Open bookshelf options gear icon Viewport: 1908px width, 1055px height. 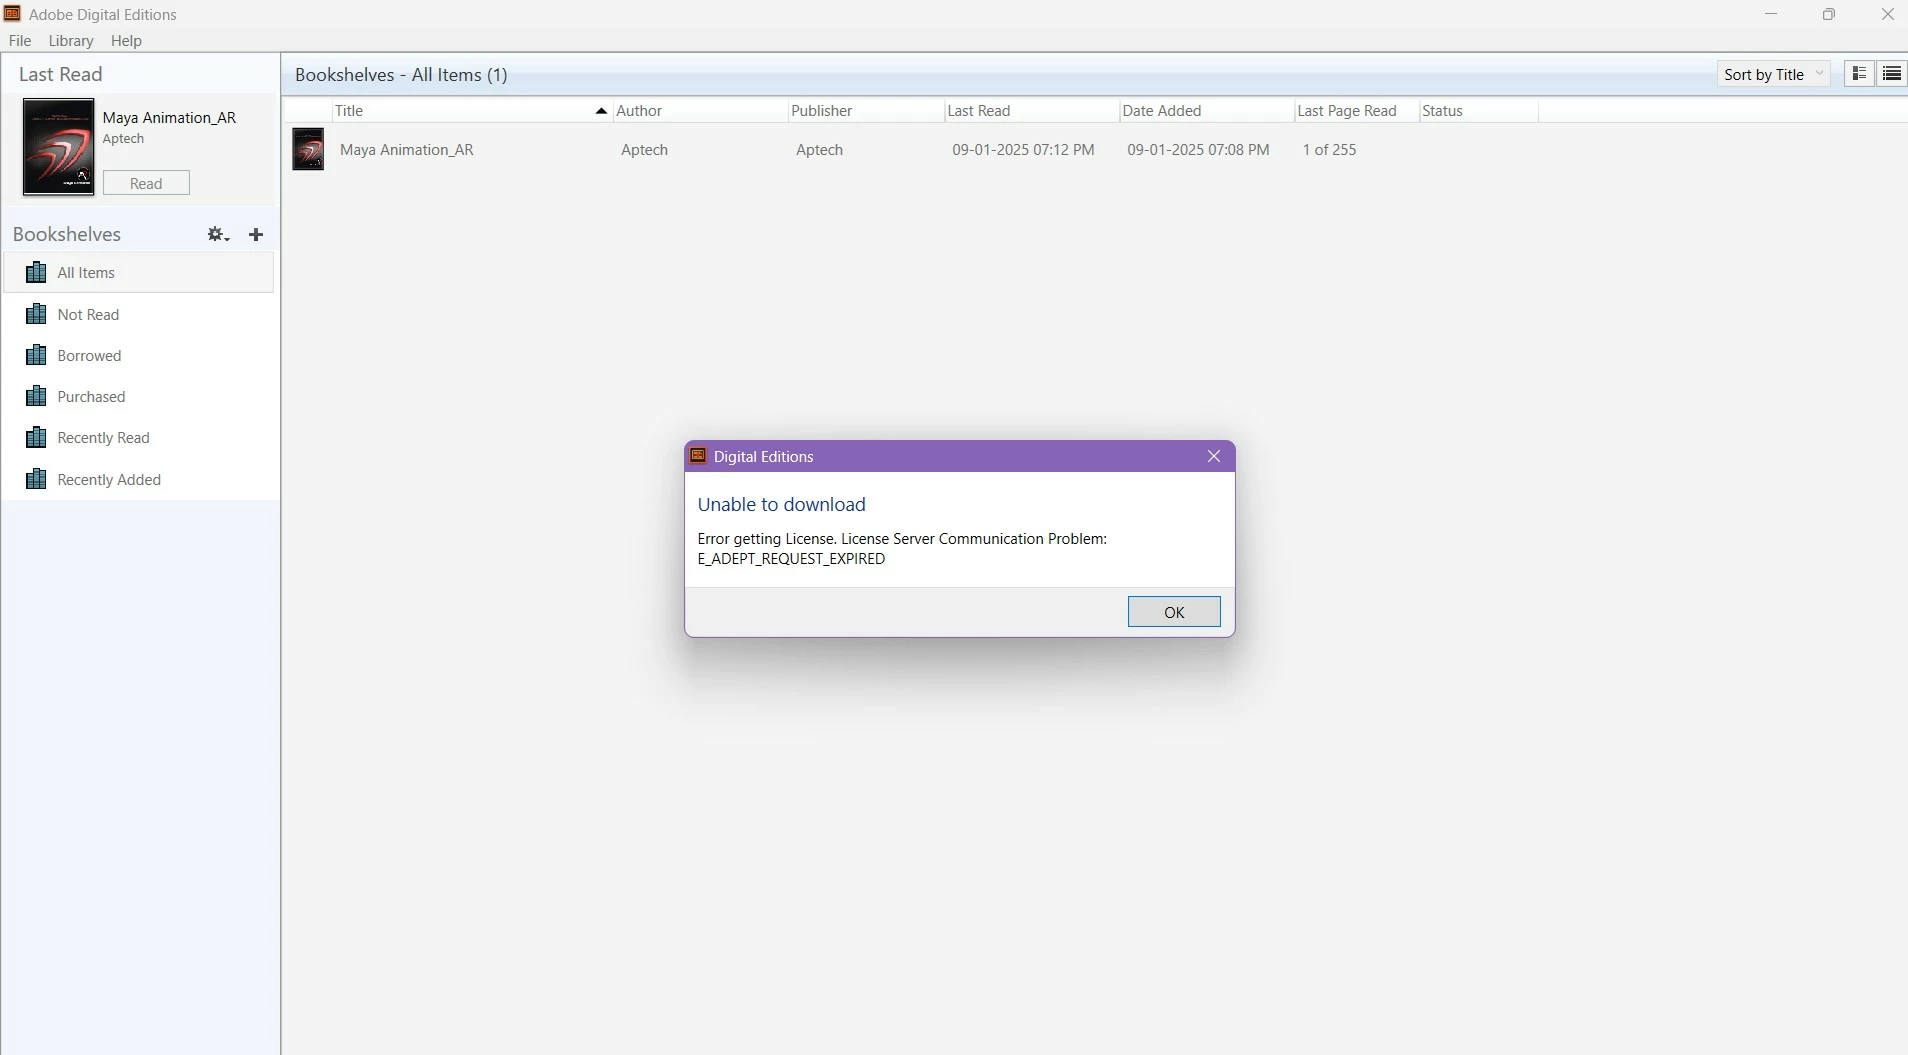point(218,234)
